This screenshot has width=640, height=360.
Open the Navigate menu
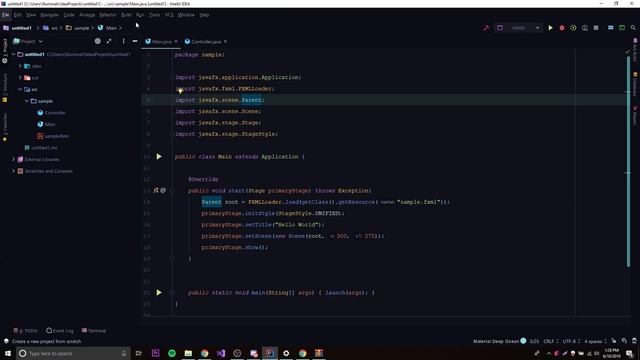point(49,15)
